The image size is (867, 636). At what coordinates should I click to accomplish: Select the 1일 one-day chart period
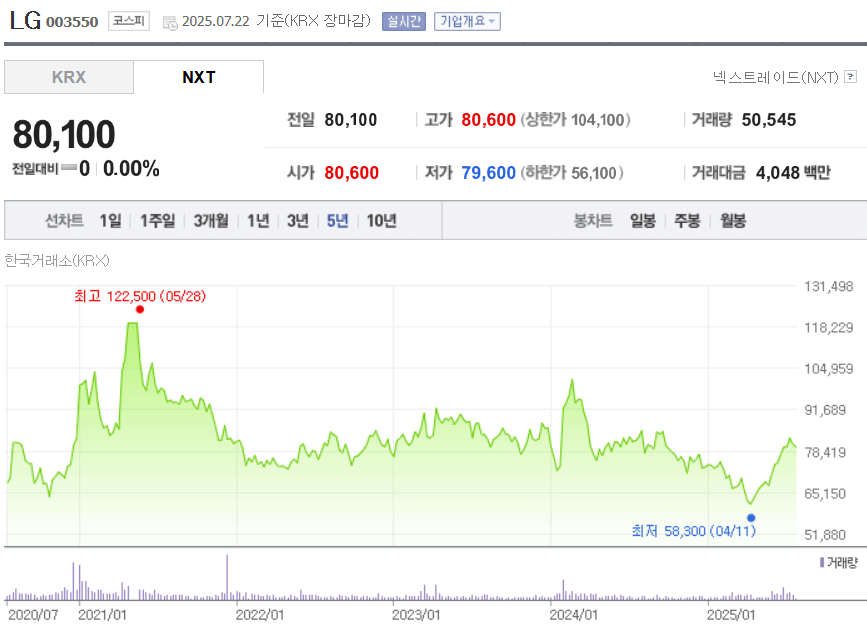pyautogui.click(x=108, y=219)
